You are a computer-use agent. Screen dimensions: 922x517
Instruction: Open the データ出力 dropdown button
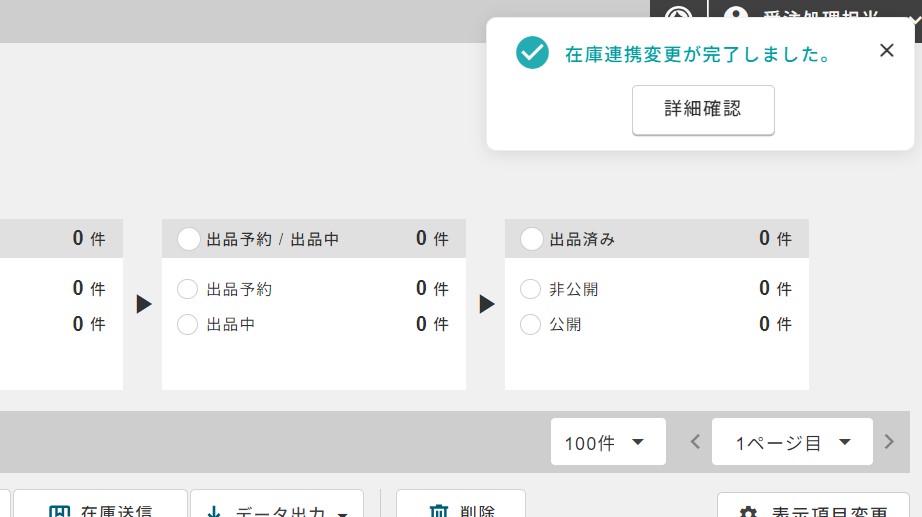click(277, 505)
